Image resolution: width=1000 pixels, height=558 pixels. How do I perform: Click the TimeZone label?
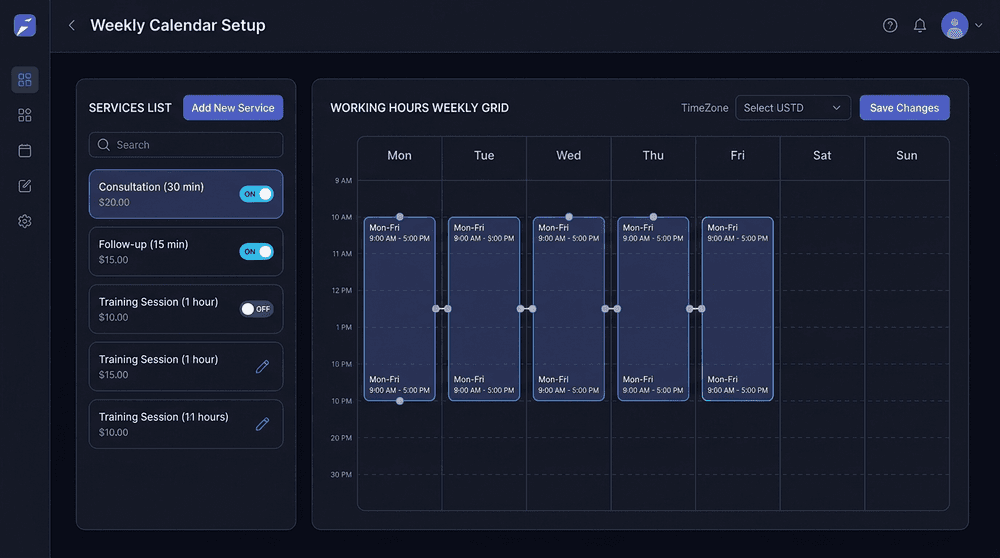point(704,108)
